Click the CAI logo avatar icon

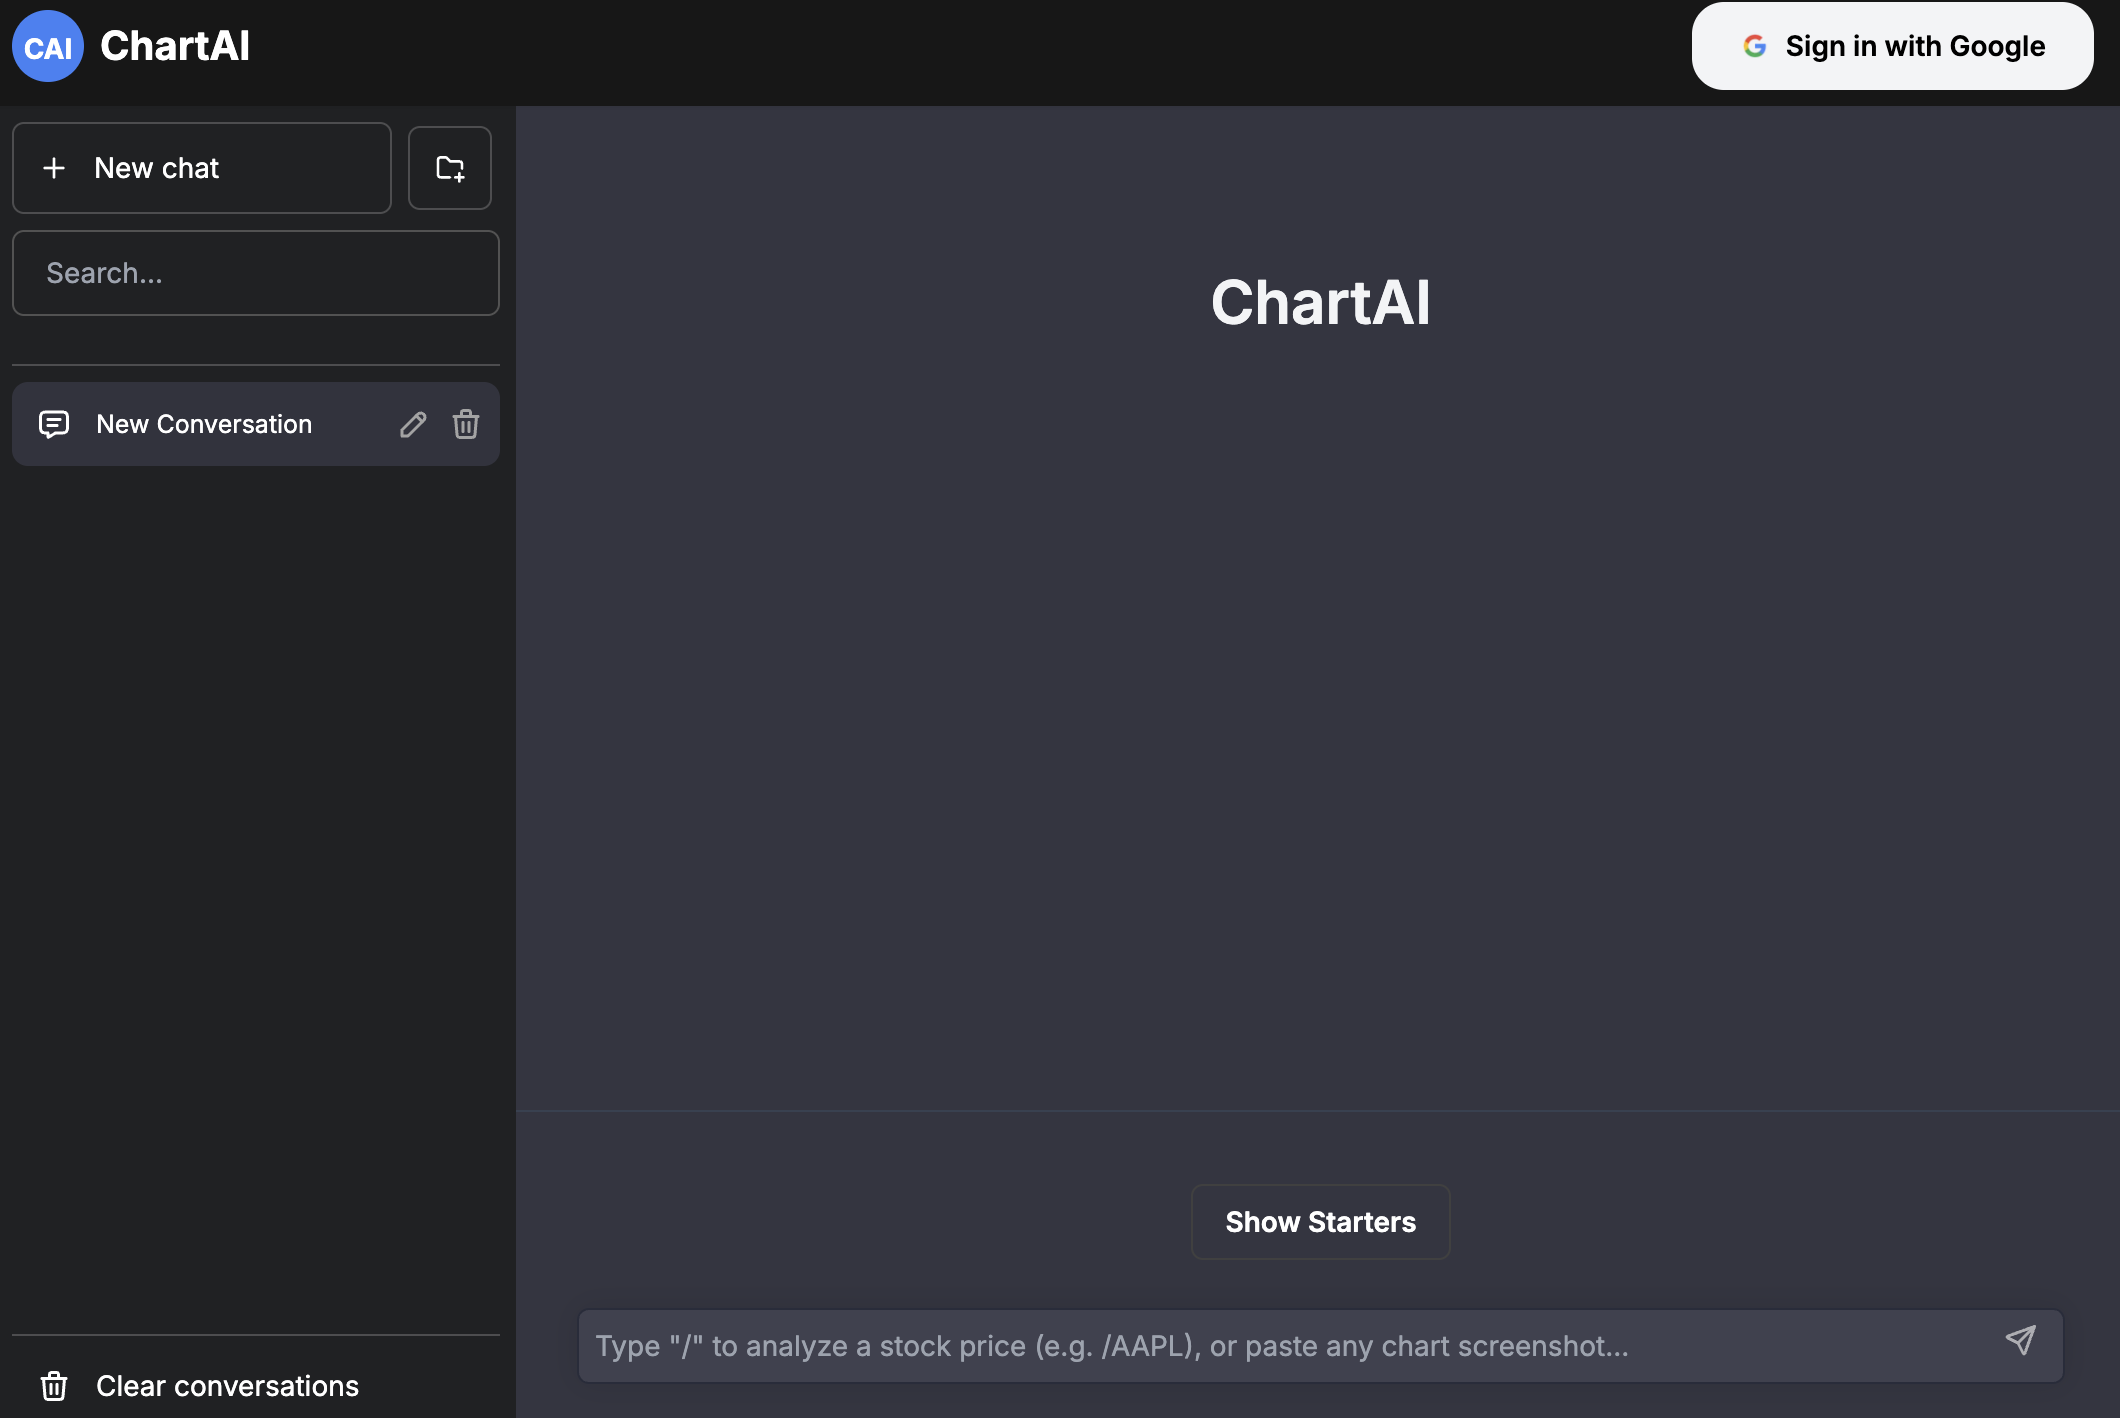(x=47, y=45)
